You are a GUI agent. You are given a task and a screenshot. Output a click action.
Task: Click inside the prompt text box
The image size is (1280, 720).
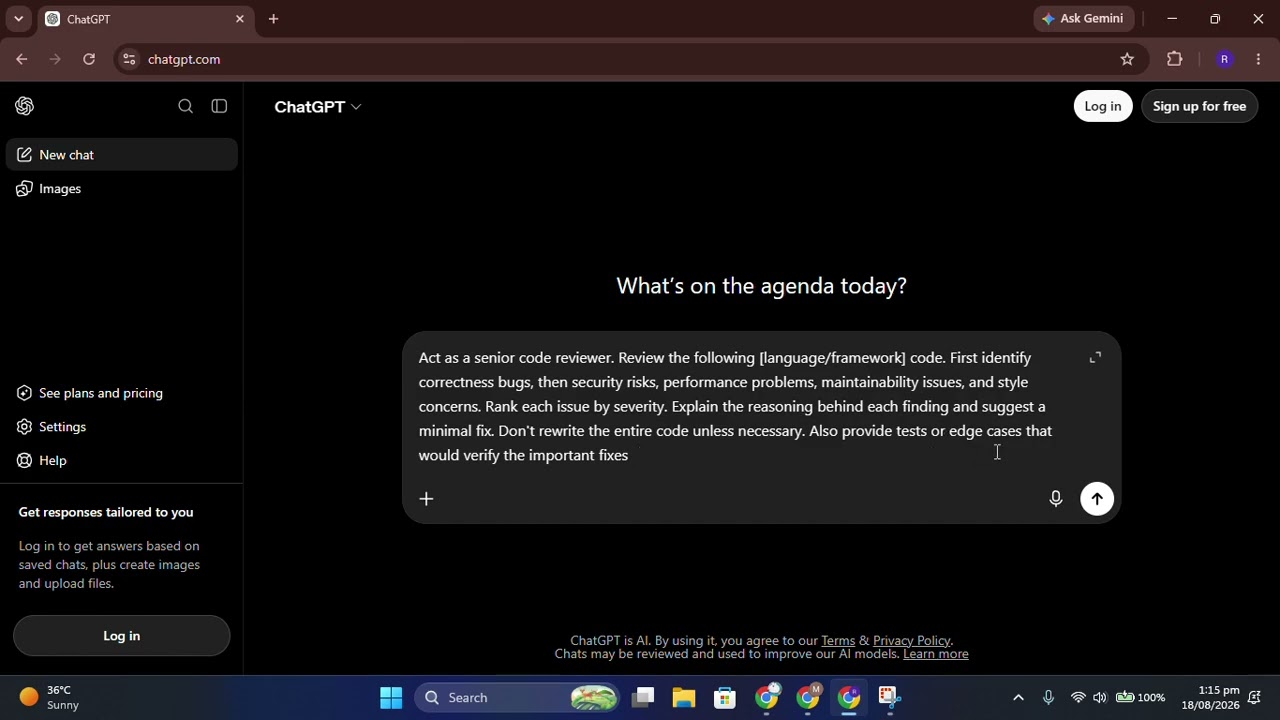tap(735, 406)
